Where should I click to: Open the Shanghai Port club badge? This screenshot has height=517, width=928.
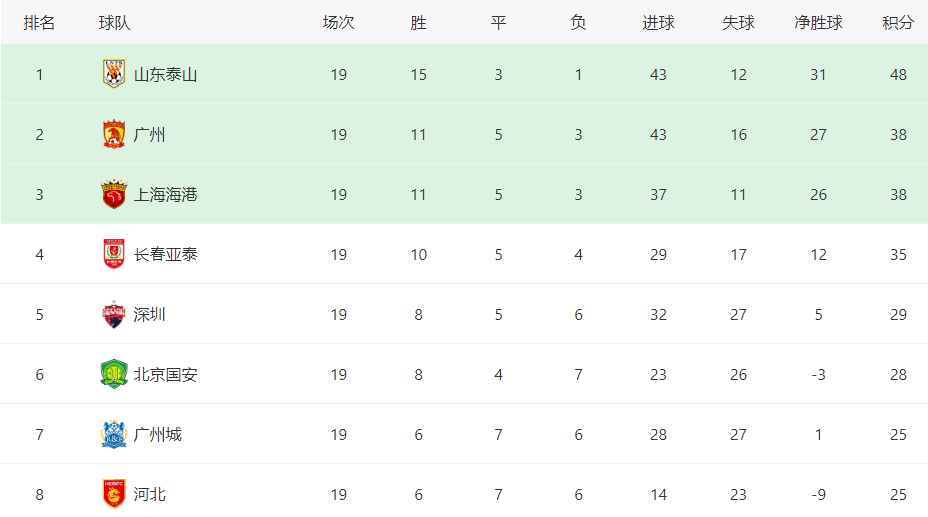(x=114, y=194)
